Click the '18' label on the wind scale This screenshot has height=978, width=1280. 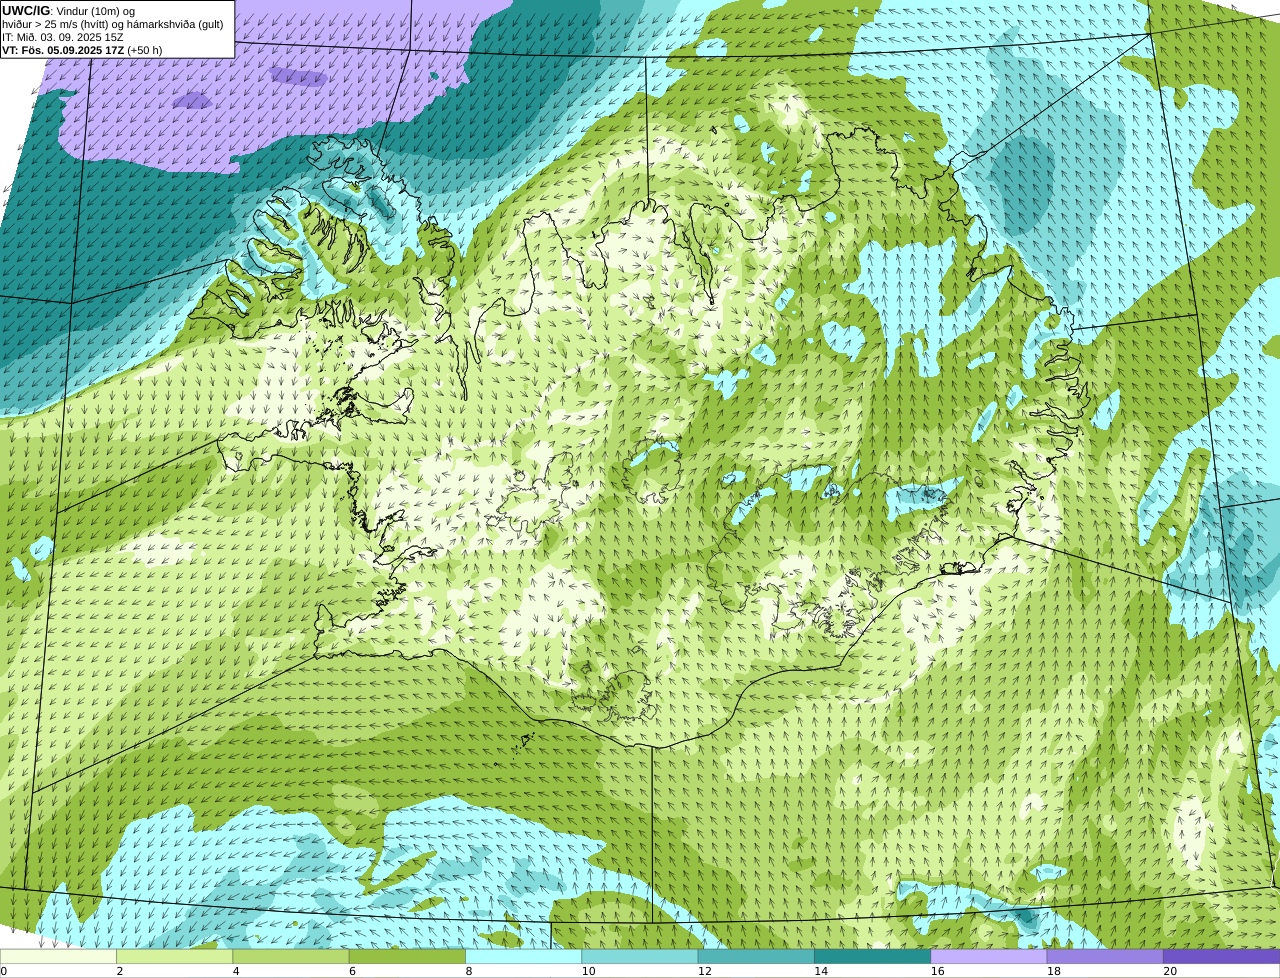point(1053,971)
